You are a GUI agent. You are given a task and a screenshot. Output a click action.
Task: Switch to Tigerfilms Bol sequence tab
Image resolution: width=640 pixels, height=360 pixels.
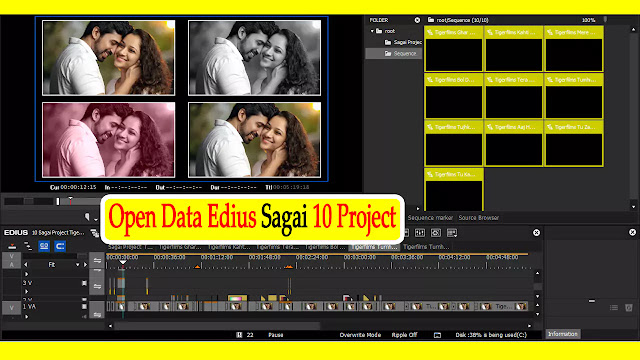325,247
